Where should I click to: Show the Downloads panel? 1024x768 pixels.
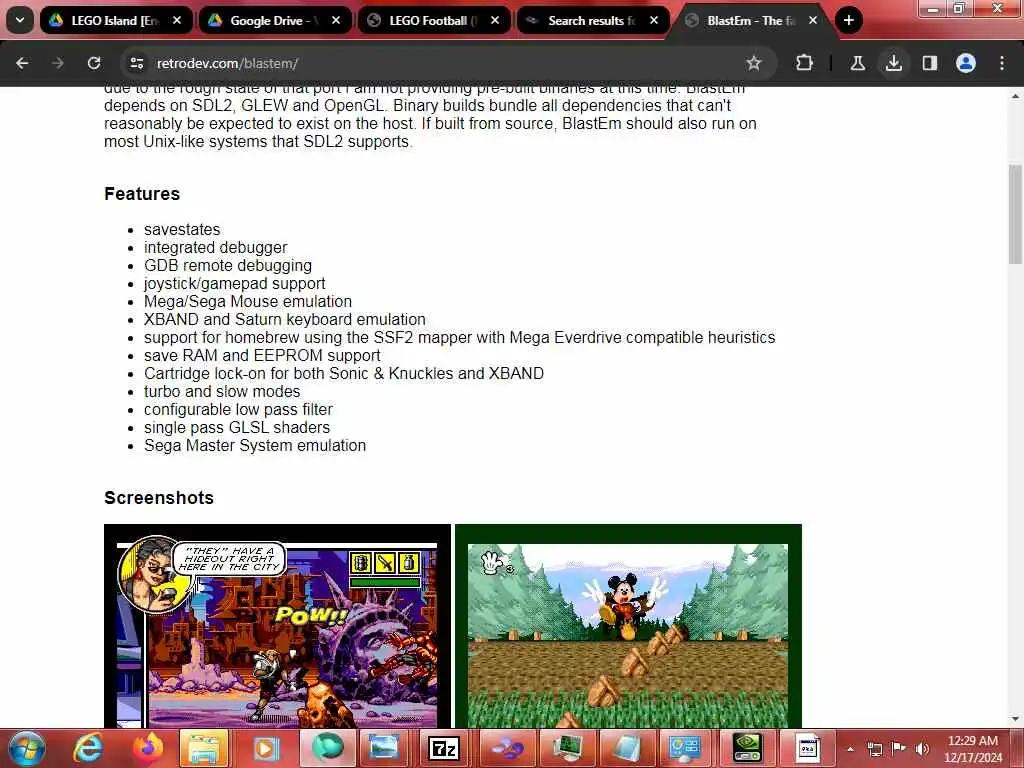pos(893,63)
